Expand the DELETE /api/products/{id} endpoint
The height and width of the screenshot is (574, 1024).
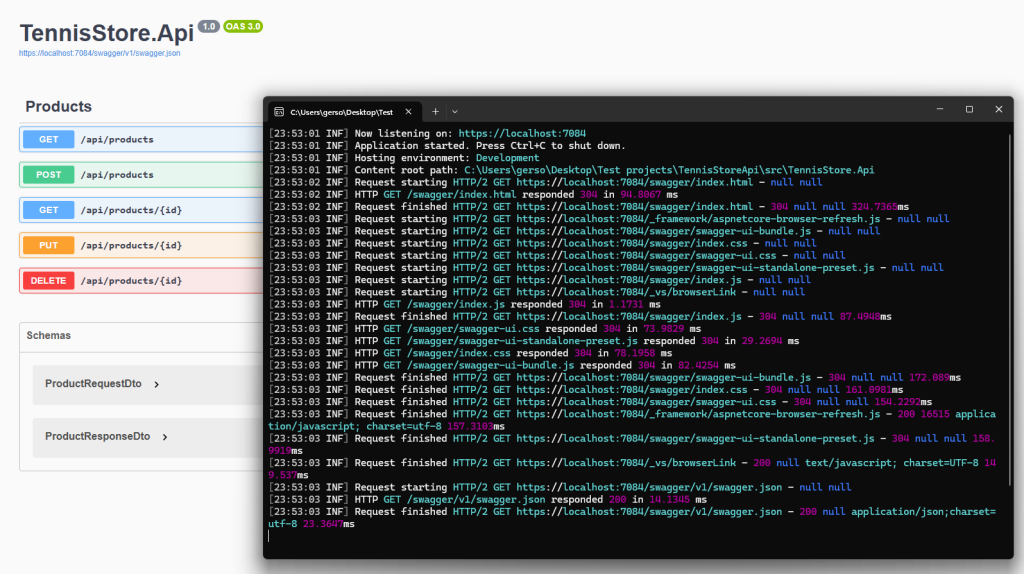(141, 281)
